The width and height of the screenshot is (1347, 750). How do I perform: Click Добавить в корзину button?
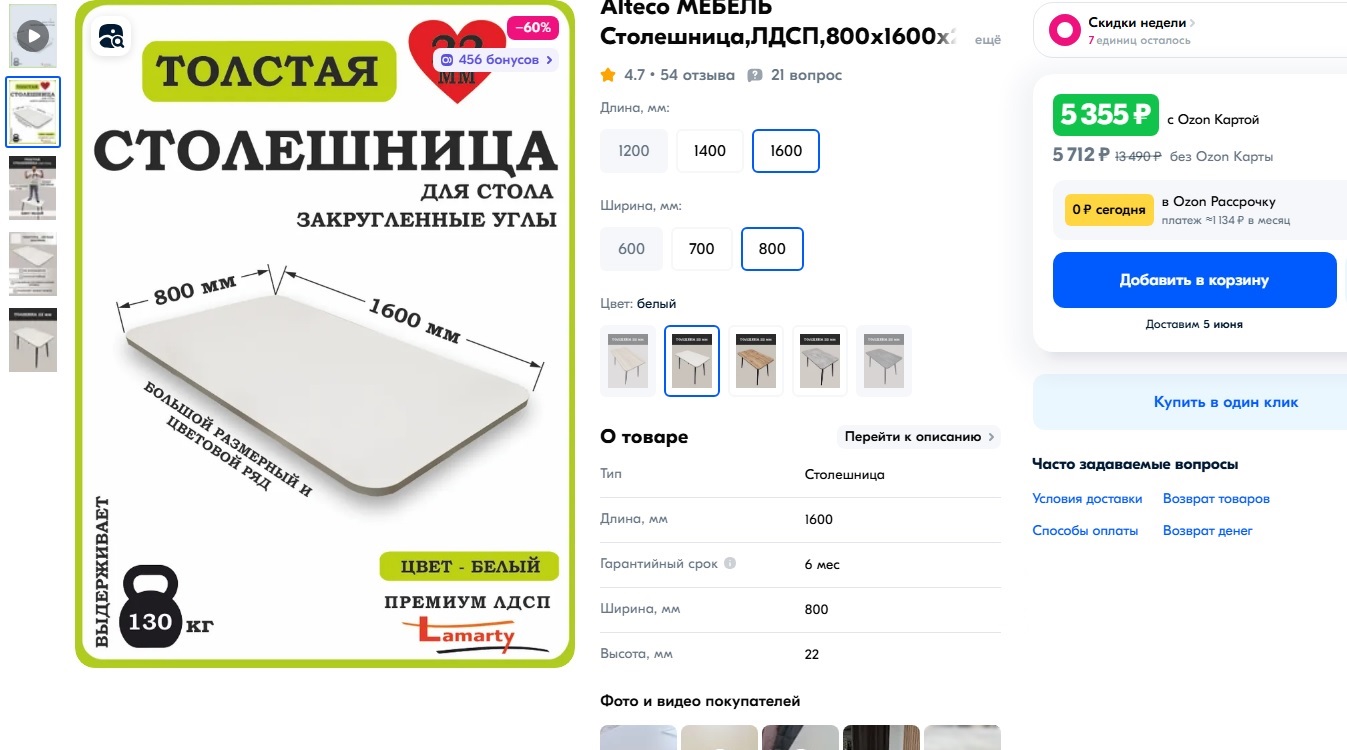[1194, 280]
